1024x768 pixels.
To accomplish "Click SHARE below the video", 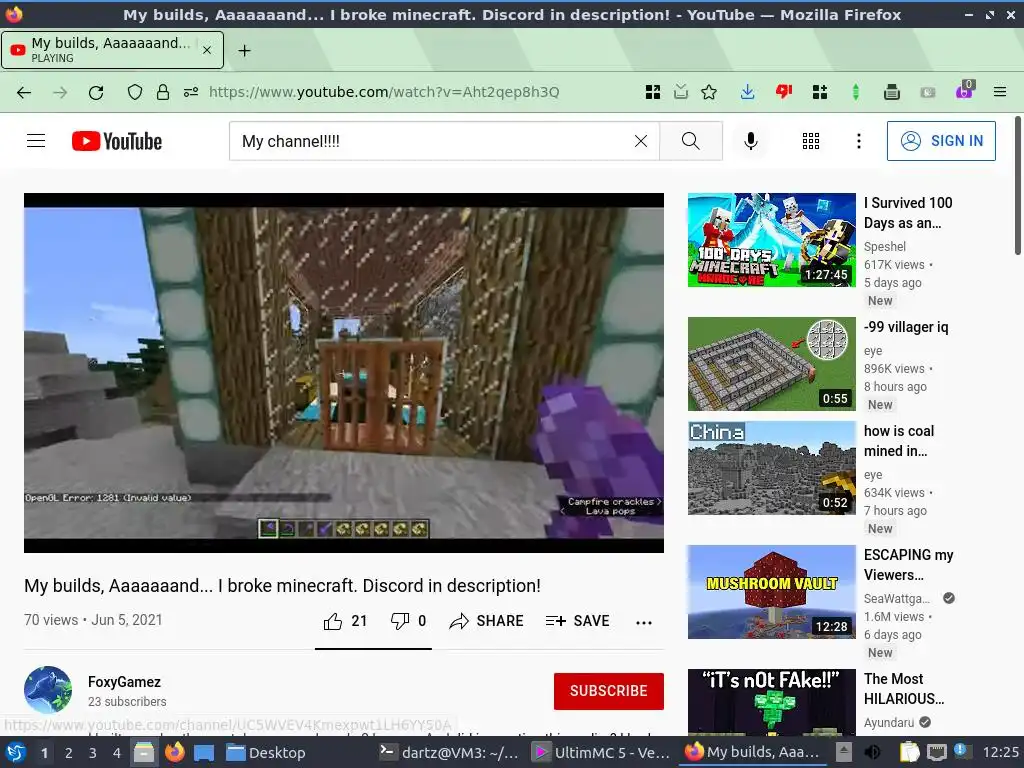I will point(487,621).
